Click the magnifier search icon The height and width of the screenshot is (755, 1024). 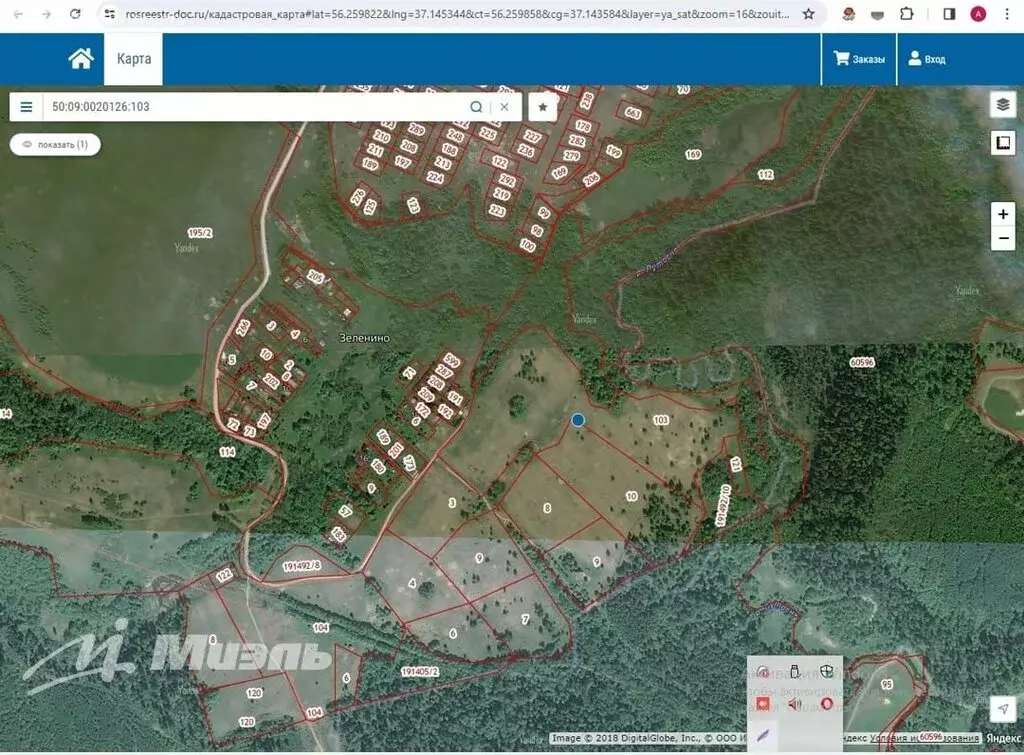coord(476,106)
